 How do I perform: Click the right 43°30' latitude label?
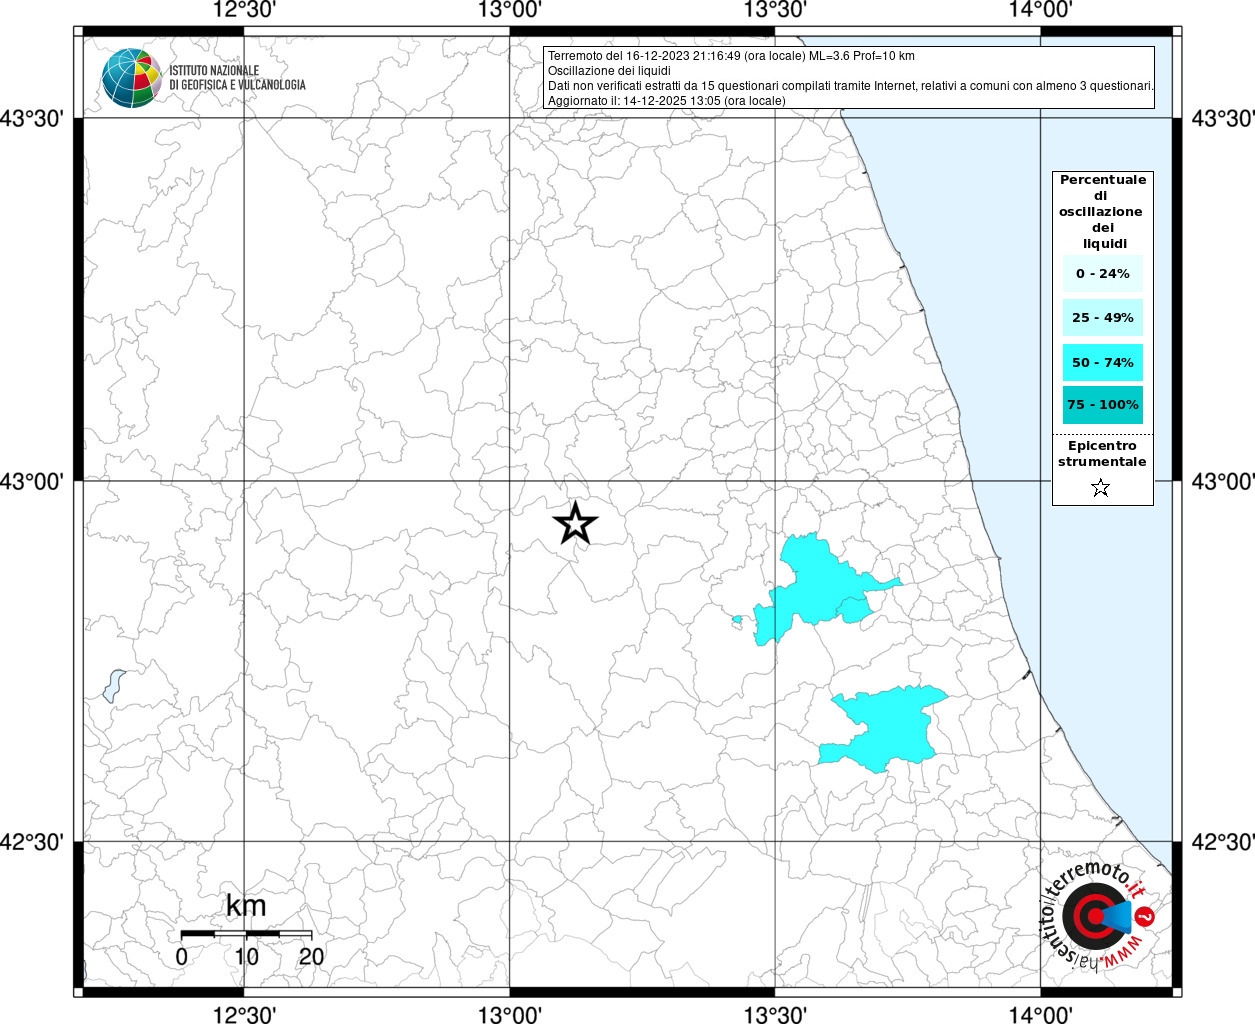point(1222,119)
